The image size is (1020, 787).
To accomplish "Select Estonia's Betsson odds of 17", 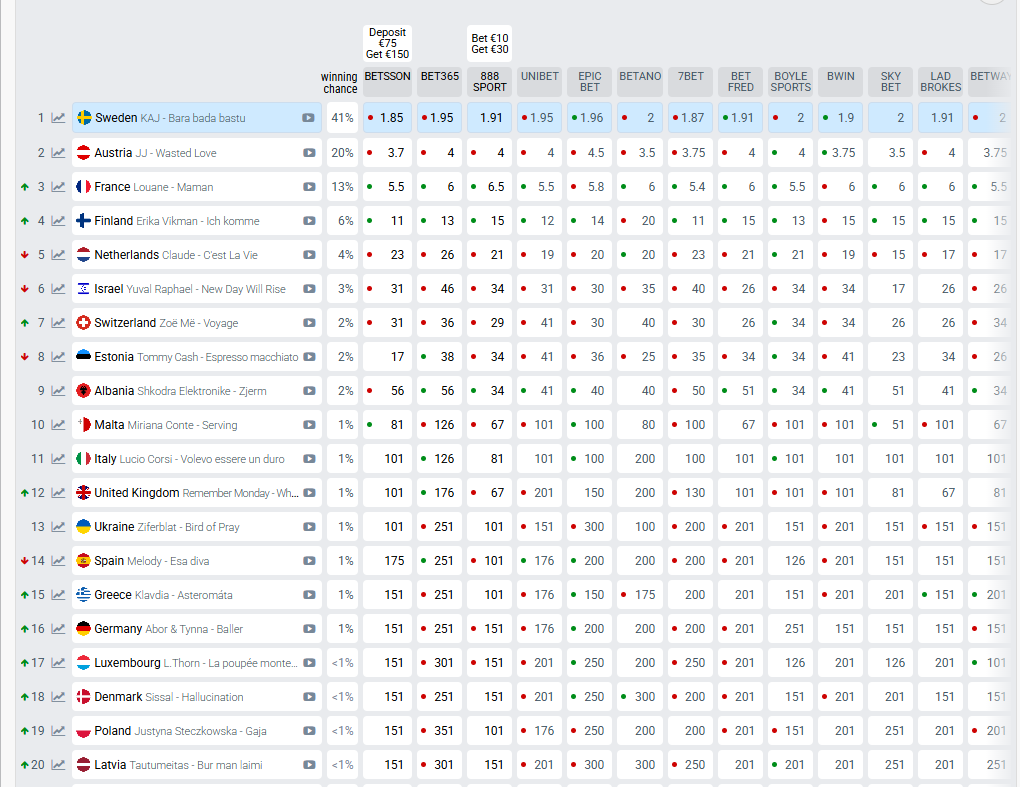I will click(388, 356).
